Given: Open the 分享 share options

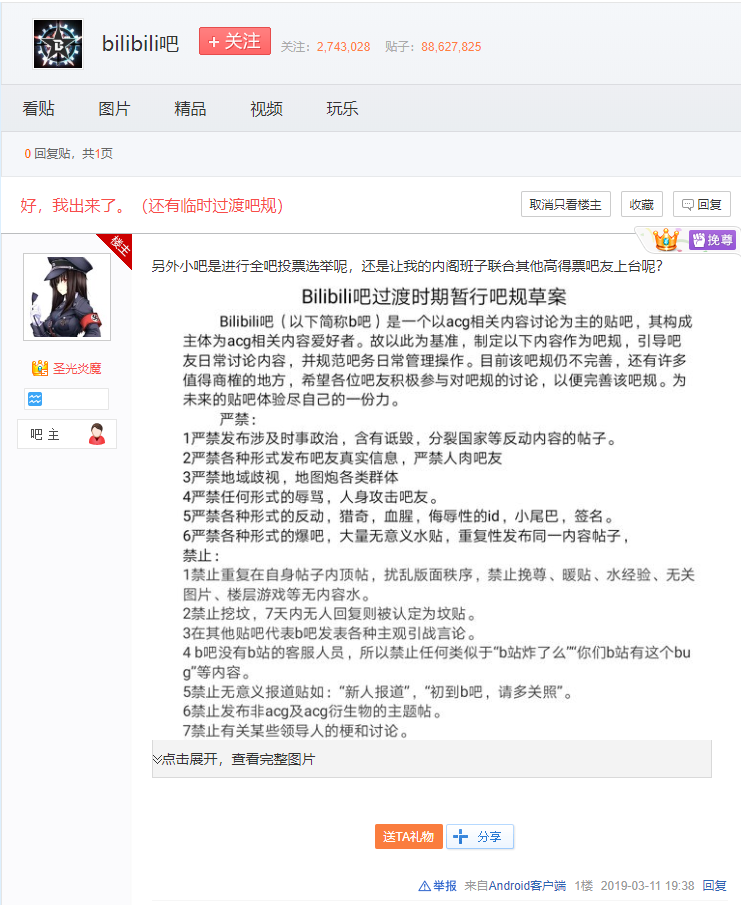Looking at the screenshot, I should (480, 837).
